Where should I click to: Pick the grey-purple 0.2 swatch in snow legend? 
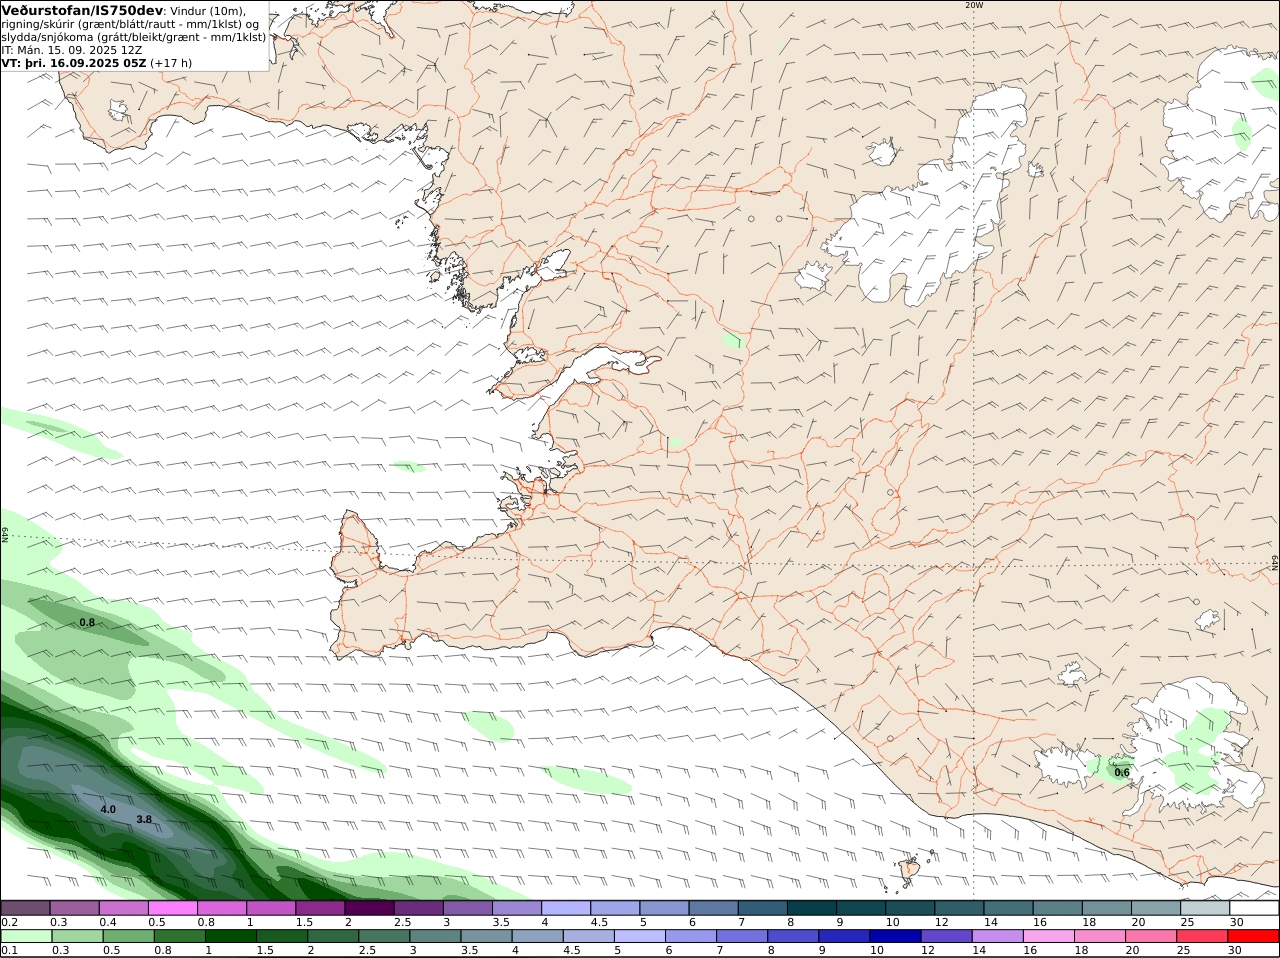tap(26, 908)
